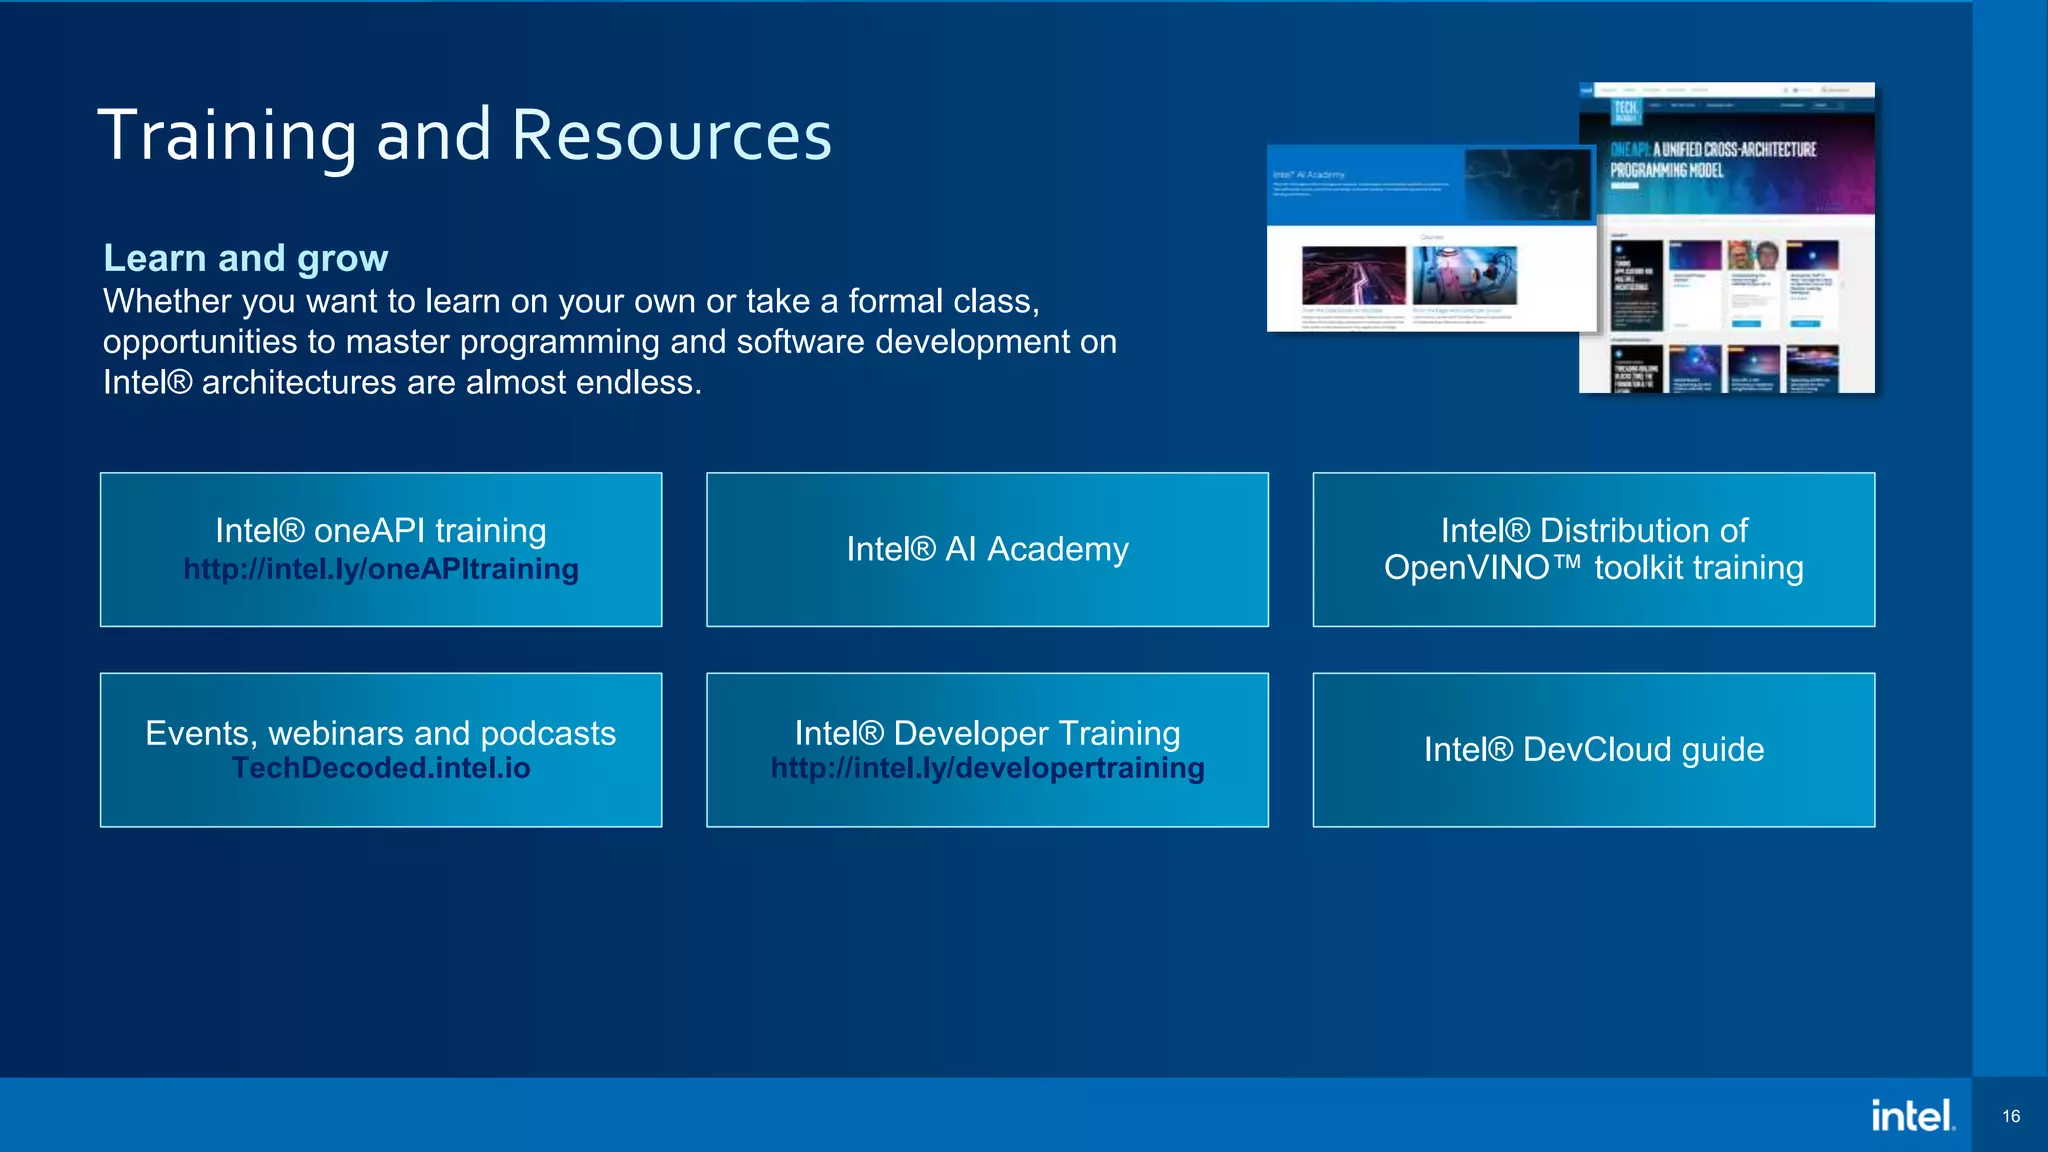Open the intel.ly/developertraining link
Image resolution: width=2048 pixels, height=1152 pixels.
(x=987, y=768)
